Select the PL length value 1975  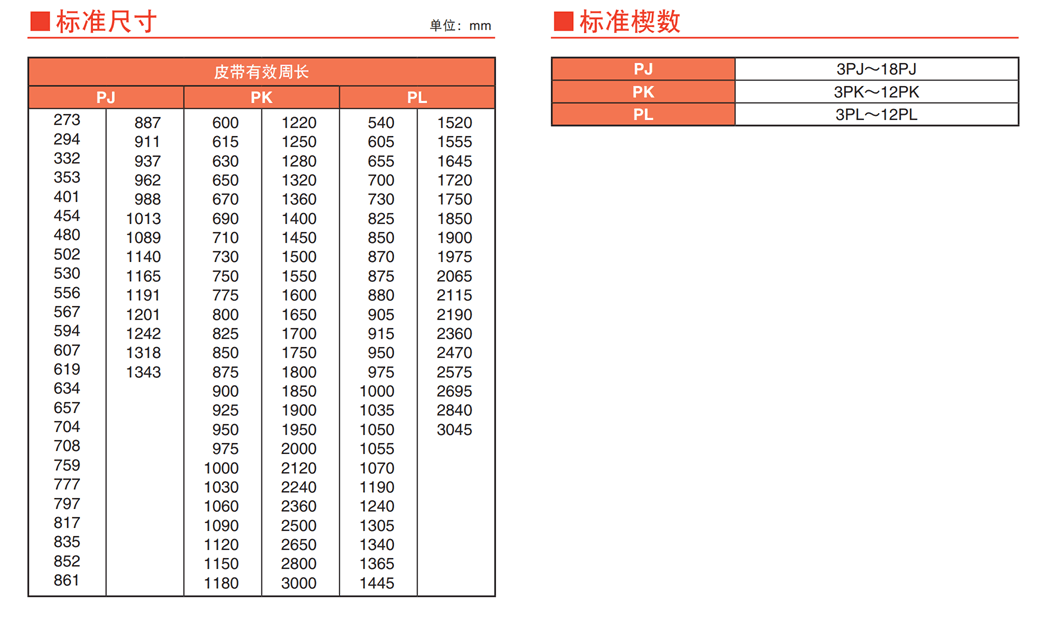tap(455, 257)
